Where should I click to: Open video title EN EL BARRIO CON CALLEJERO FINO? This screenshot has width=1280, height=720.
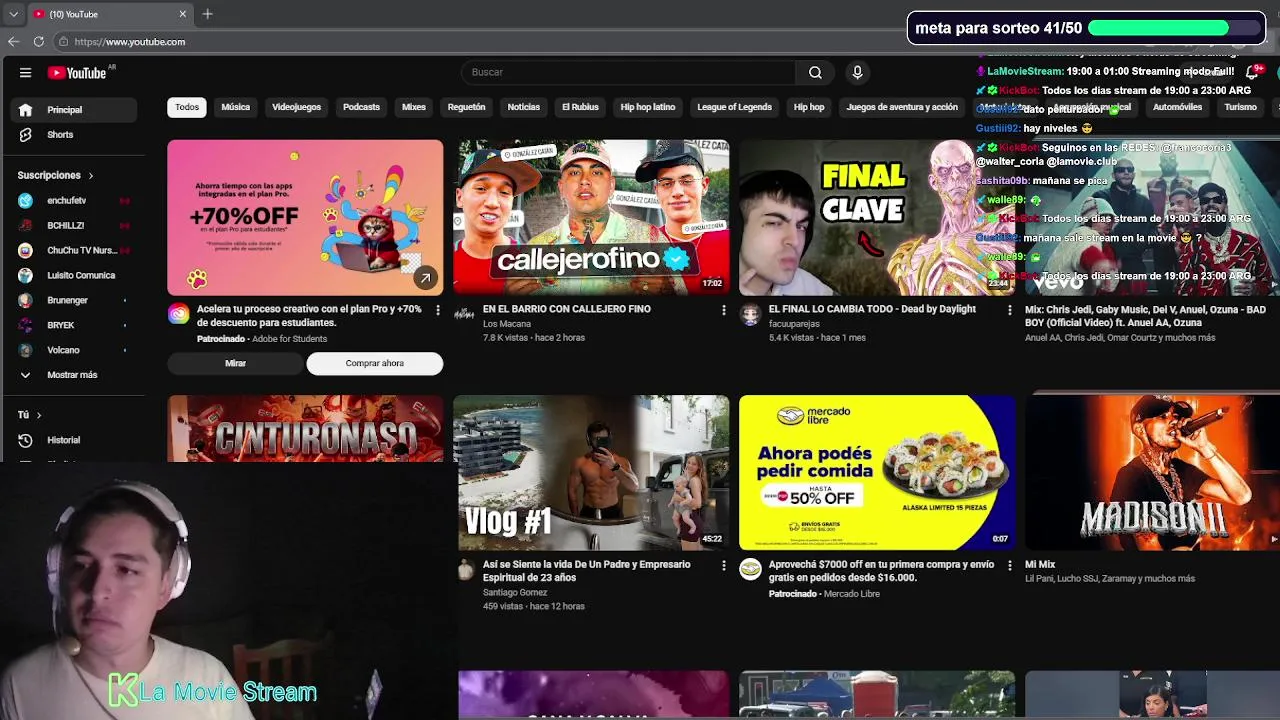pos(566,309)
